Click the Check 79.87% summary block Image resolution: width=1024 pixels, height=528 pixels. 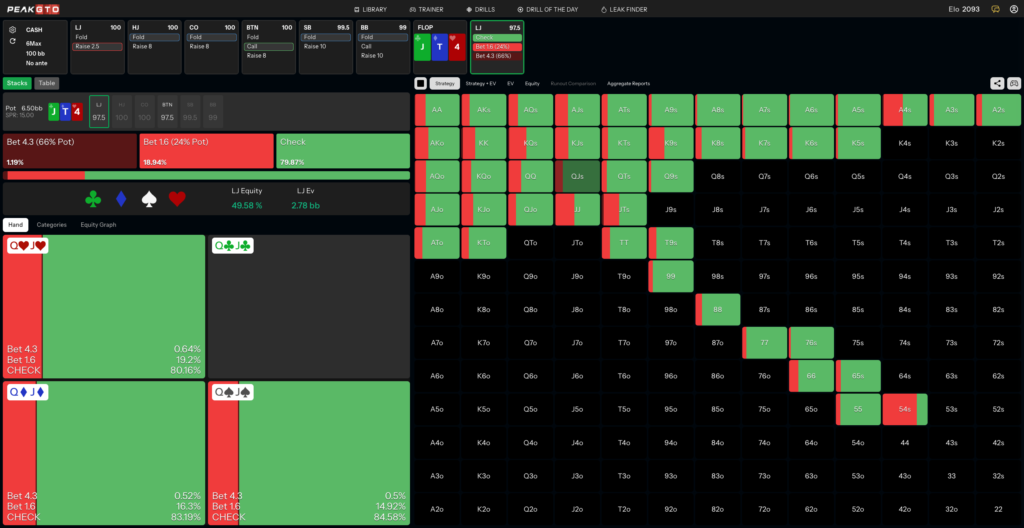click(x=343, y=151)
